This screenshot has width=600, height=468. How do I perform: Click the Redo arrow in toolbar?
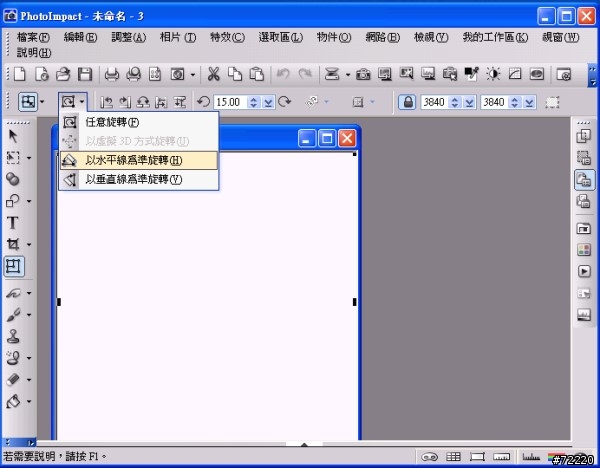[305, 73]
